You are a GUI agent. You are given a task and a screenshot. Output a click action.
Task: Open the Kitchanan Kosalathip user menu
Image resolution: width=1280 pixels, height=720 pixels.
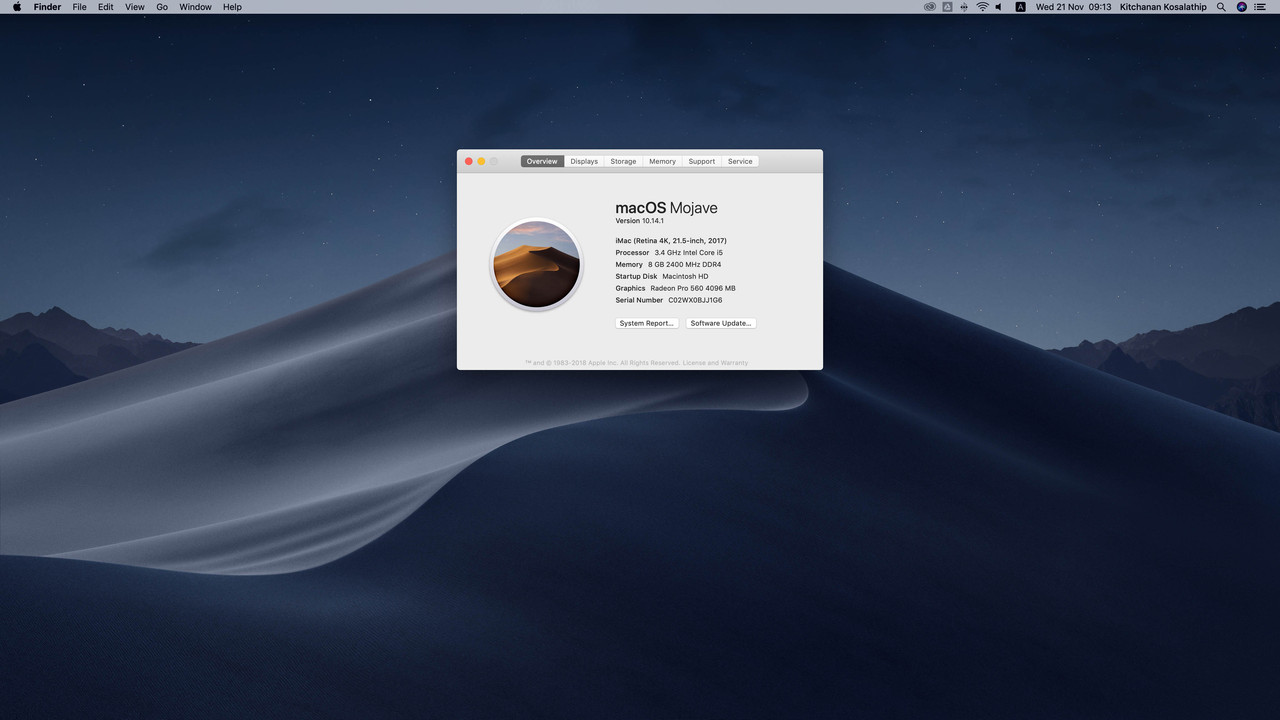click(x=1163, y=7)
